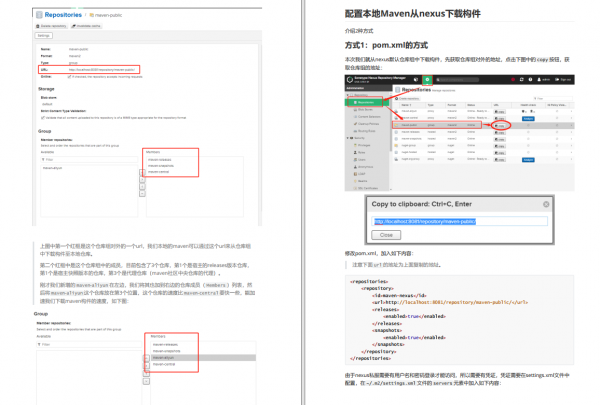Open Users under Security
This screenshot has height=405, width=600.
360,159
